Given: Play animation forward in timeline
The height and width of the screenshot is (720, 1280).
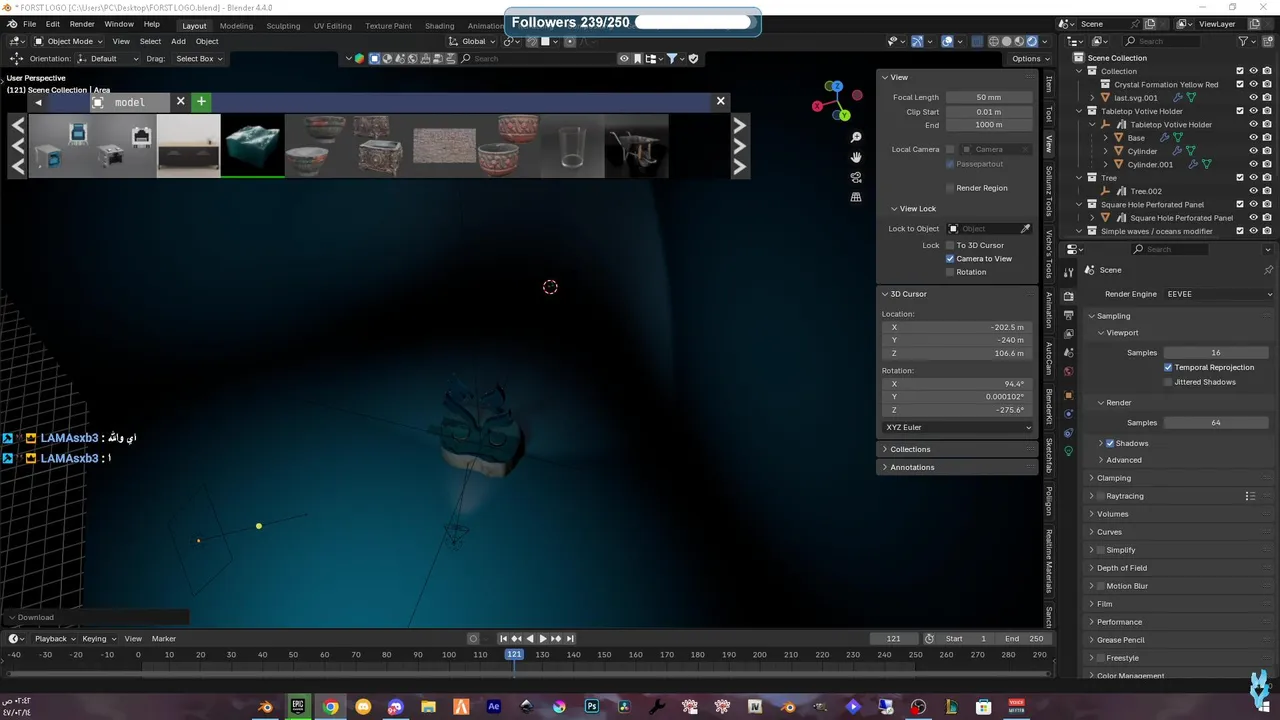Looking at the screenshot, I should point(543,638).
